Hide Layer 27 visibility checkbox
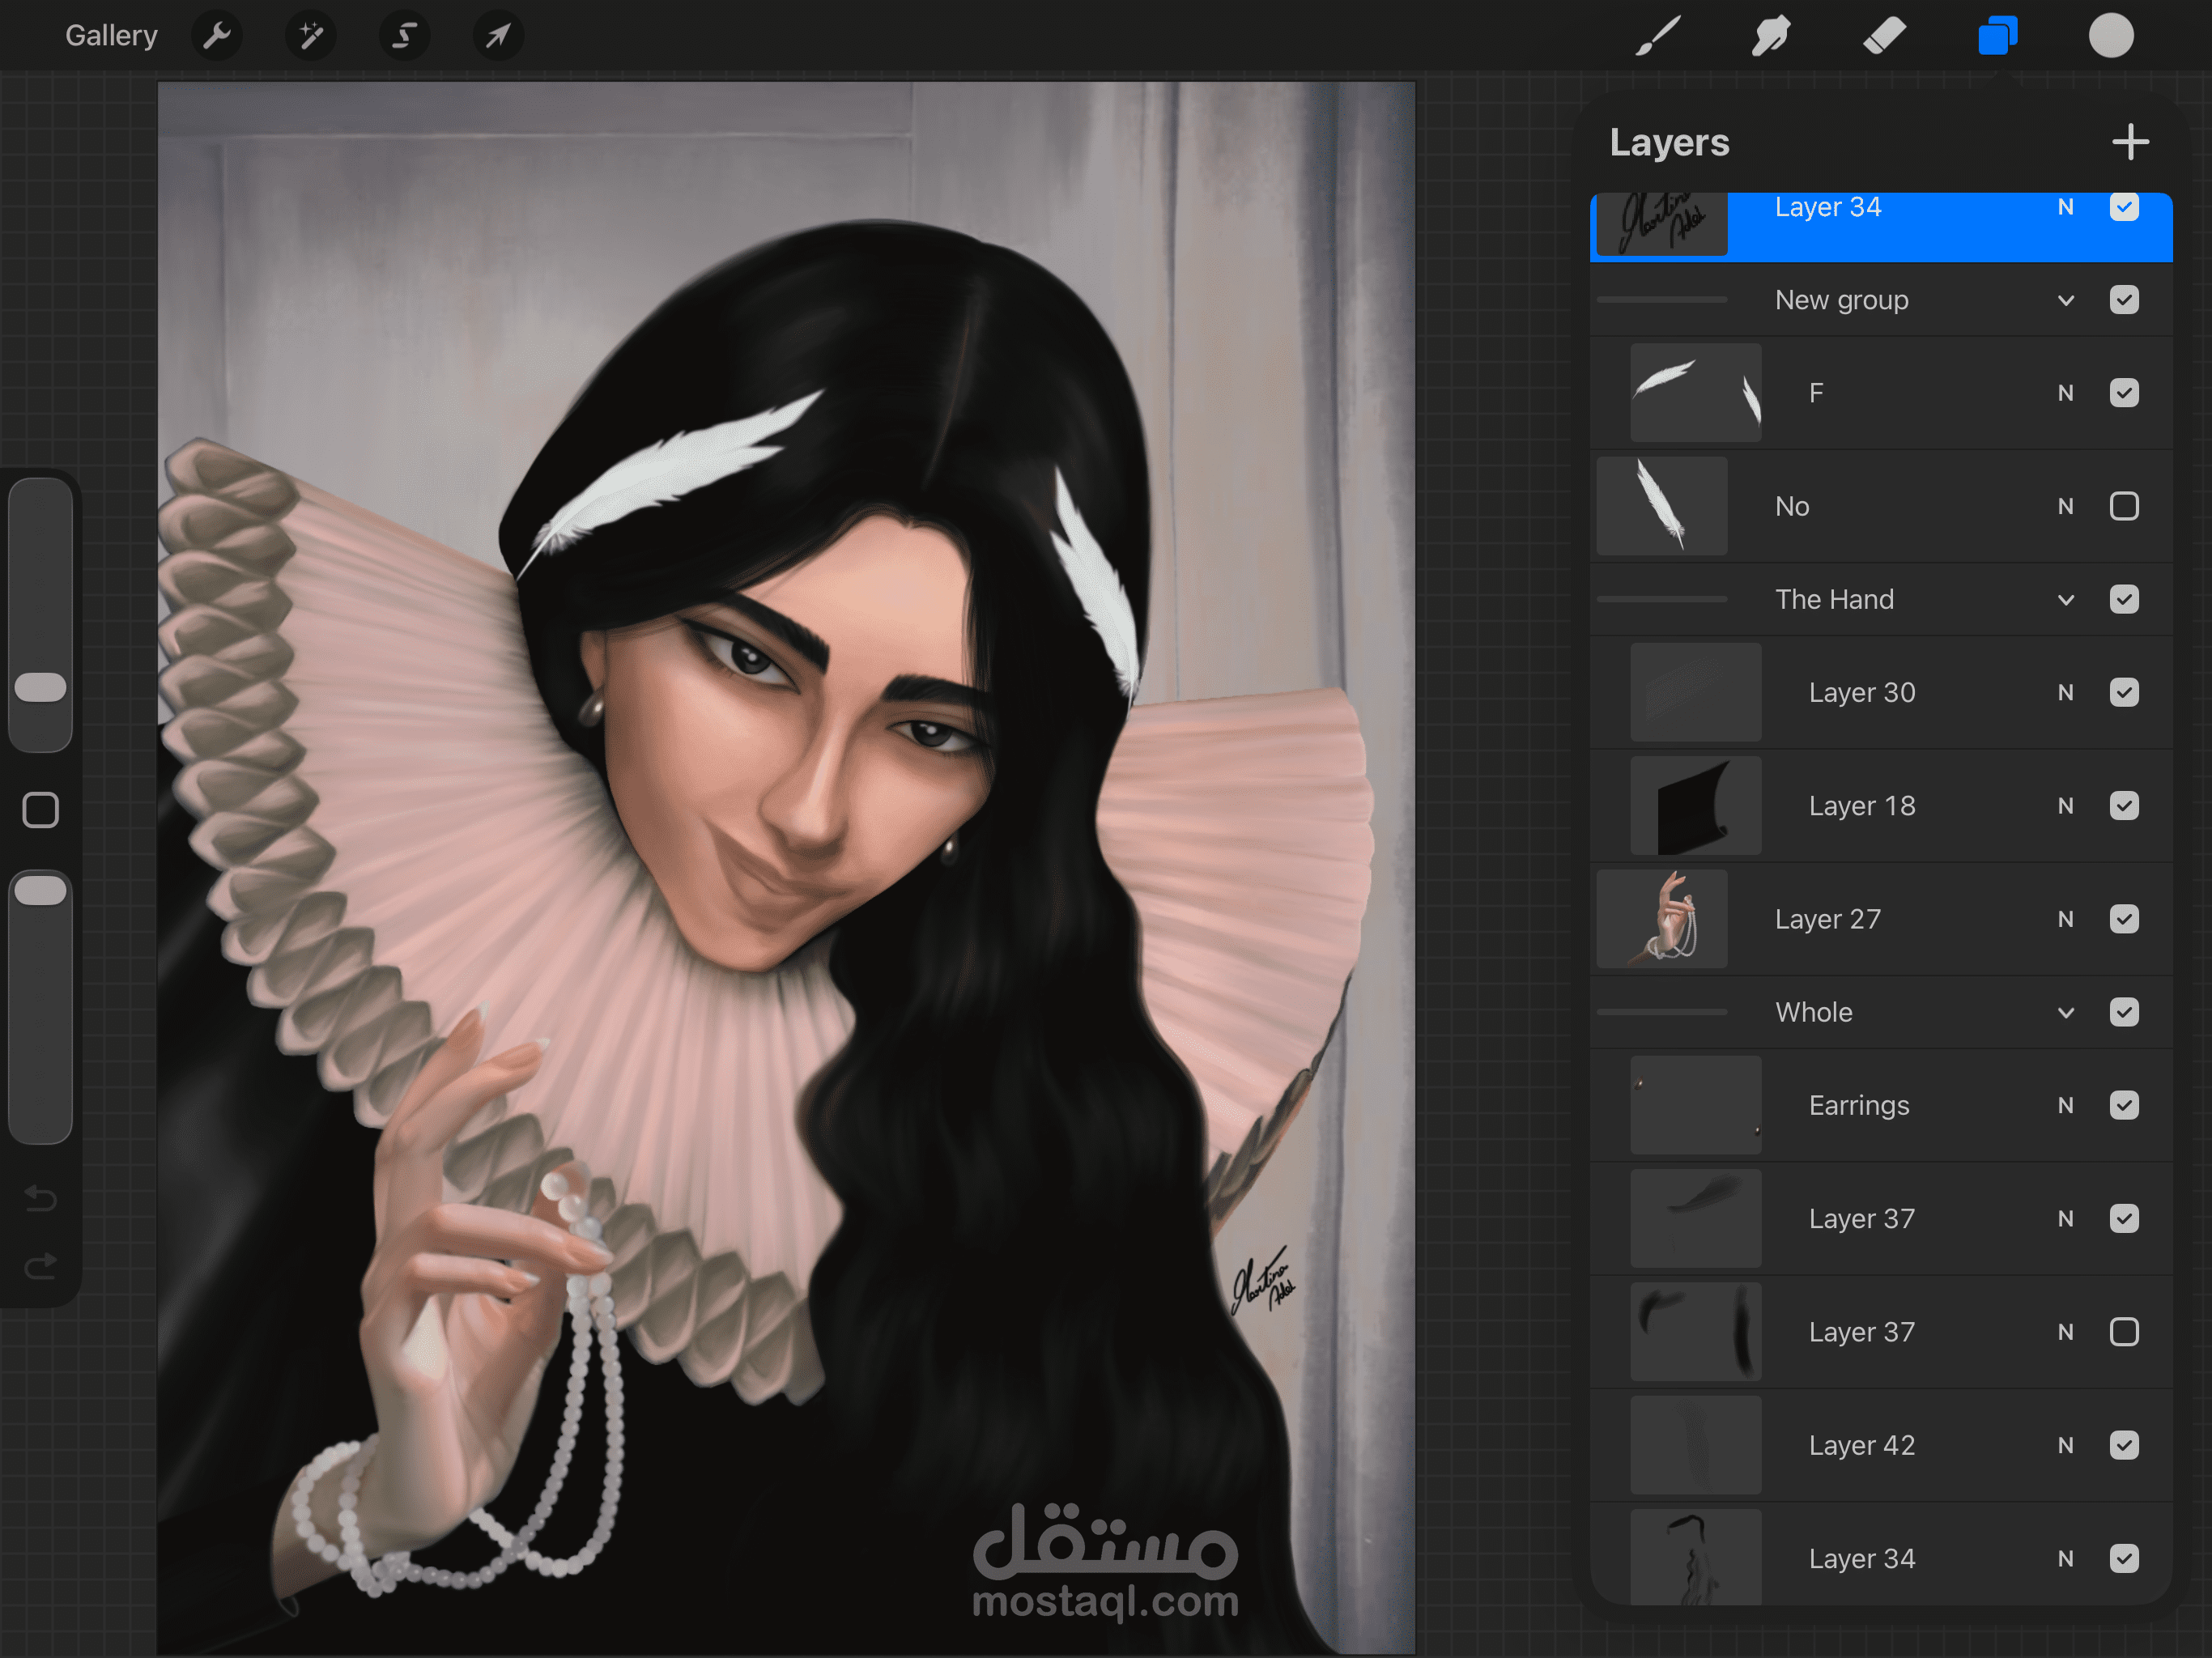2212x1658 pixels. tap(2124, 919)
